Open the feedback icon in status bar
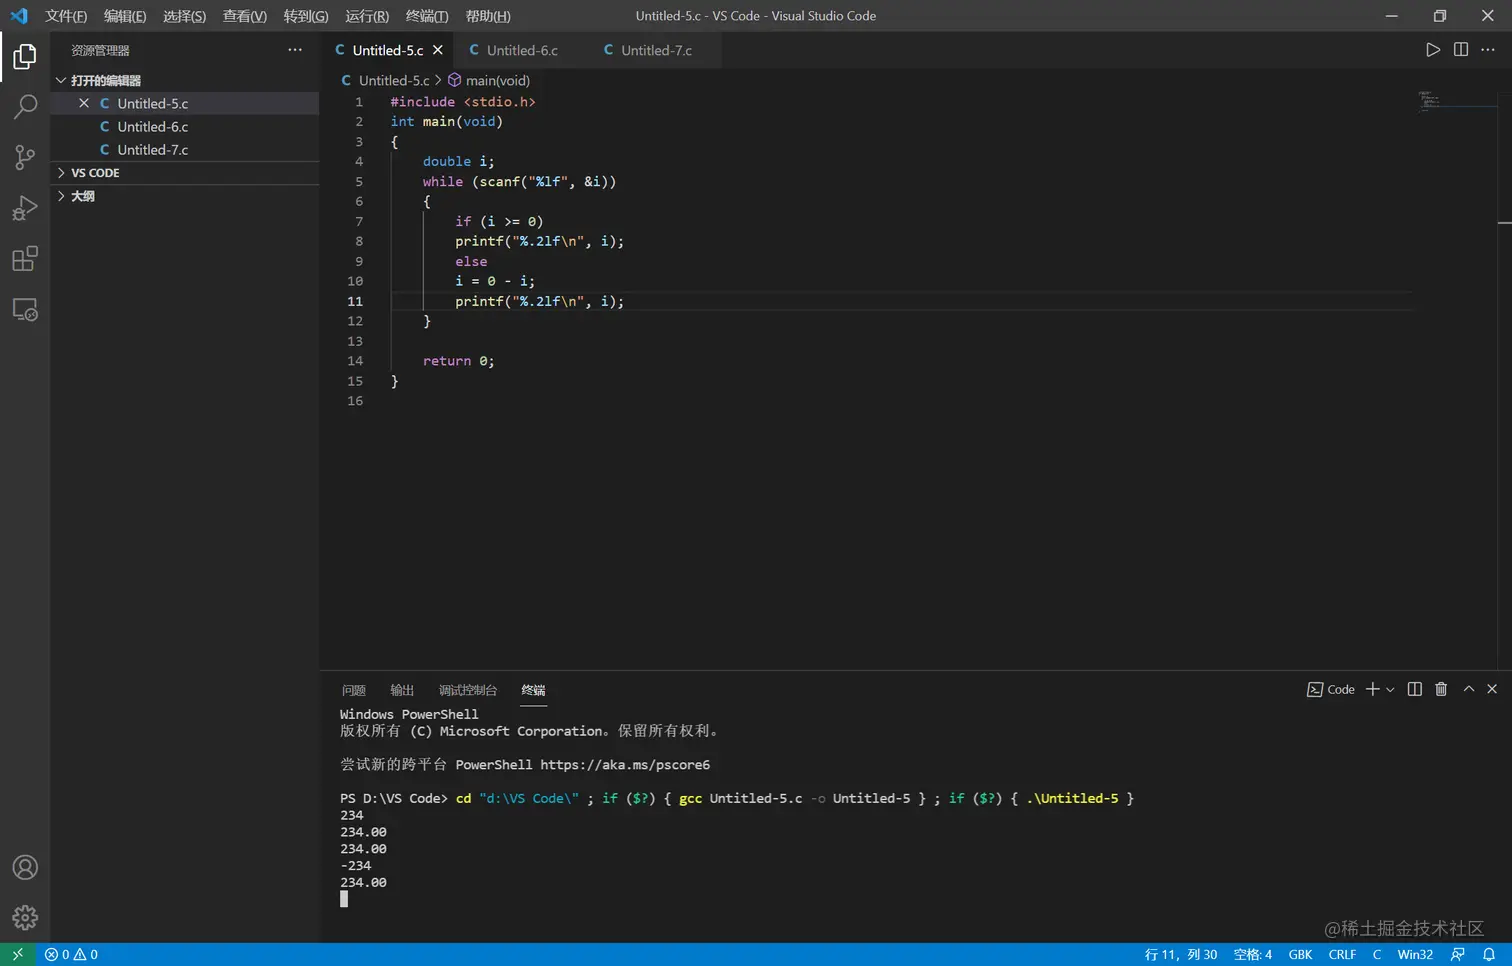Screen dimensions: 1512x966 [x=1458, y=954]
